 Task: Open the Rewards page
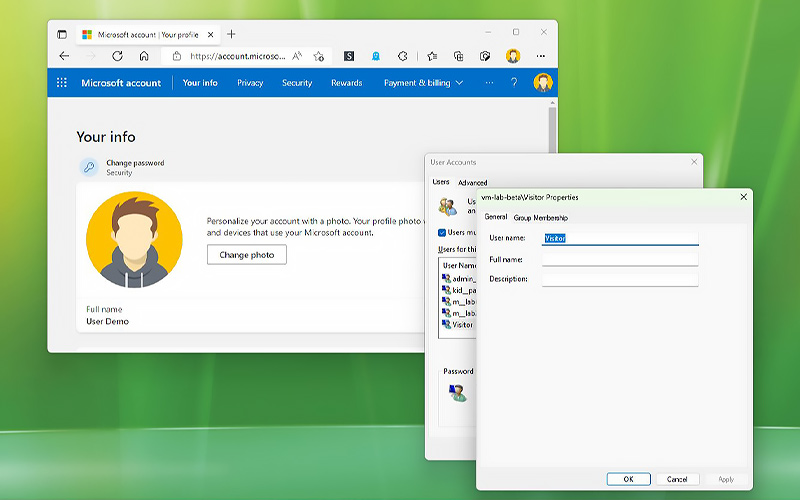coord(346,83)
